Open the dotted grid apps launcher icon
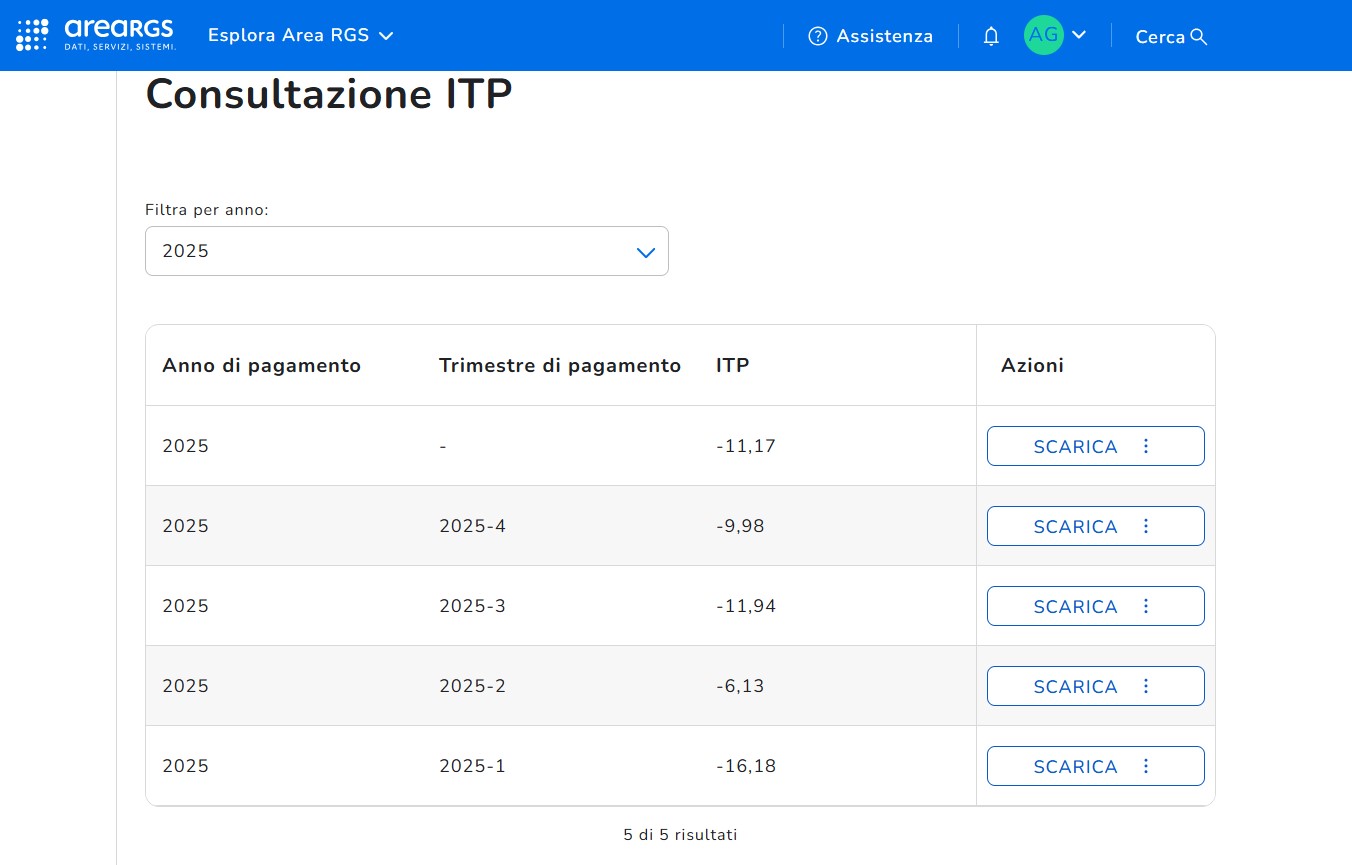1352x865 pixels. point(32,35)
